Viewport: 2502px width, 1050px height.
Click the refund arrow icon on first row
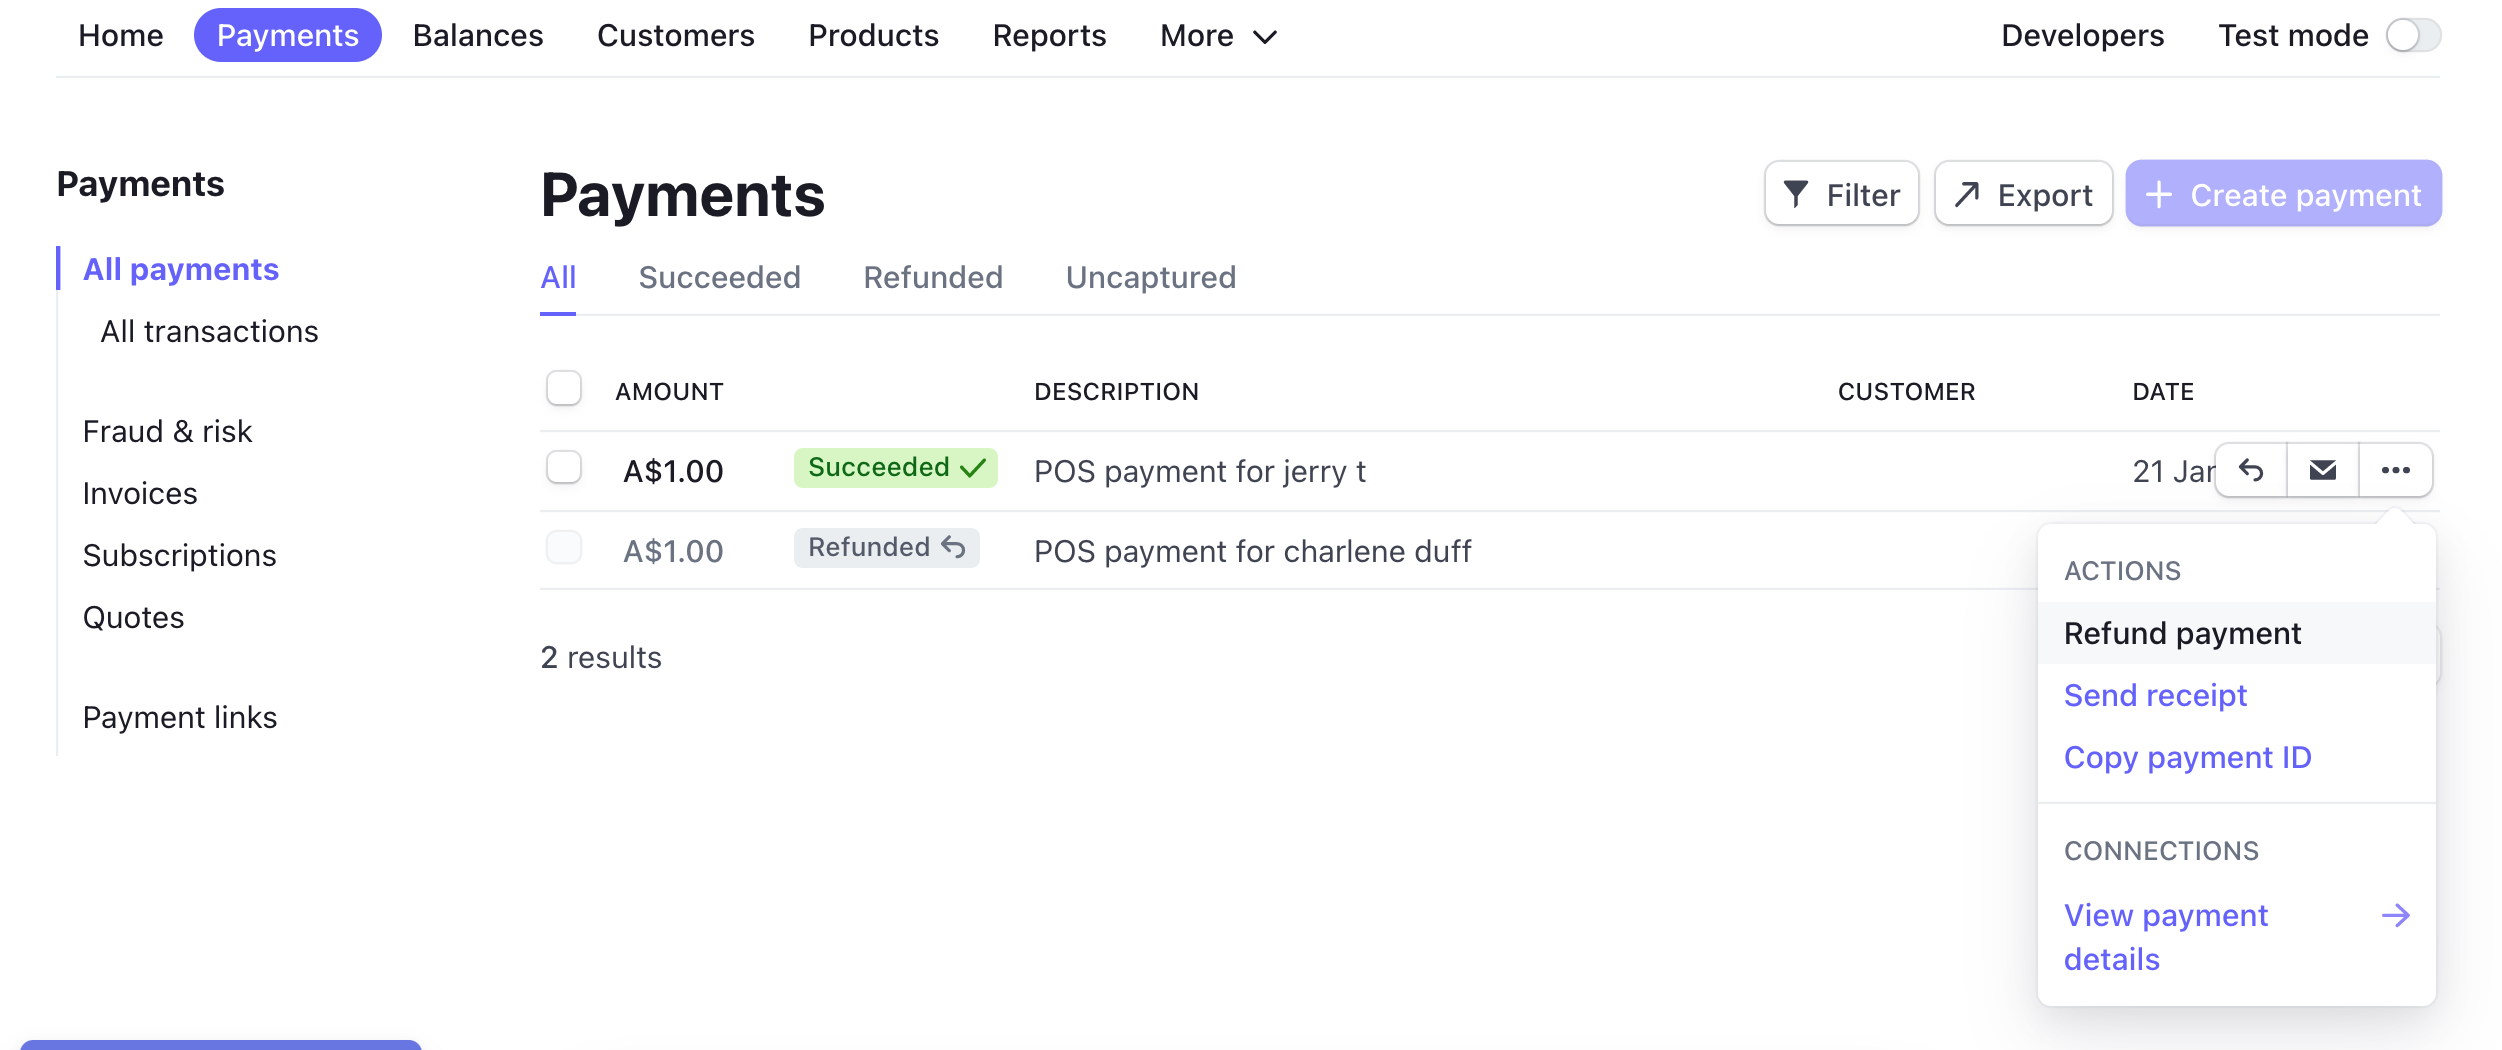pos(2251,470)
